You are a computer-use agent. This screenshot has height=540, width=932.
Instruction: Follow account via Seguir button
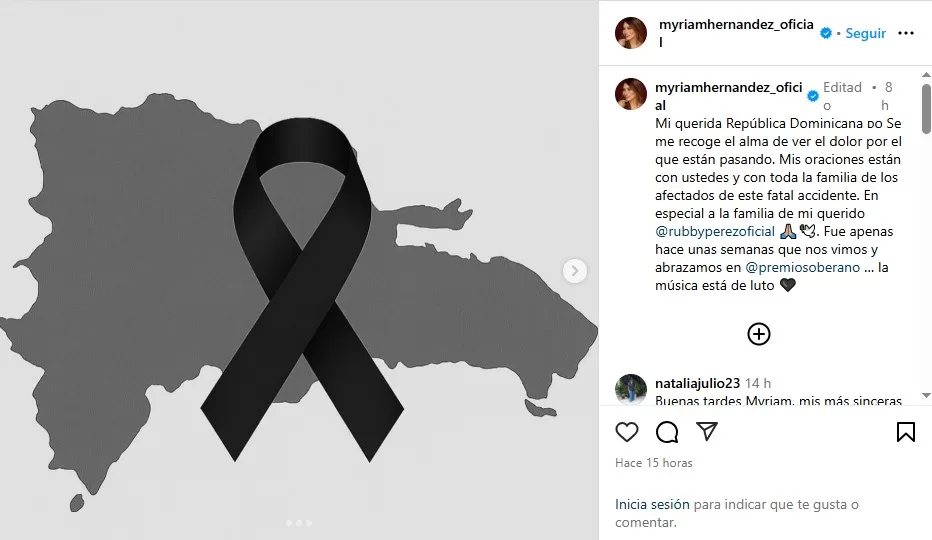865,33
